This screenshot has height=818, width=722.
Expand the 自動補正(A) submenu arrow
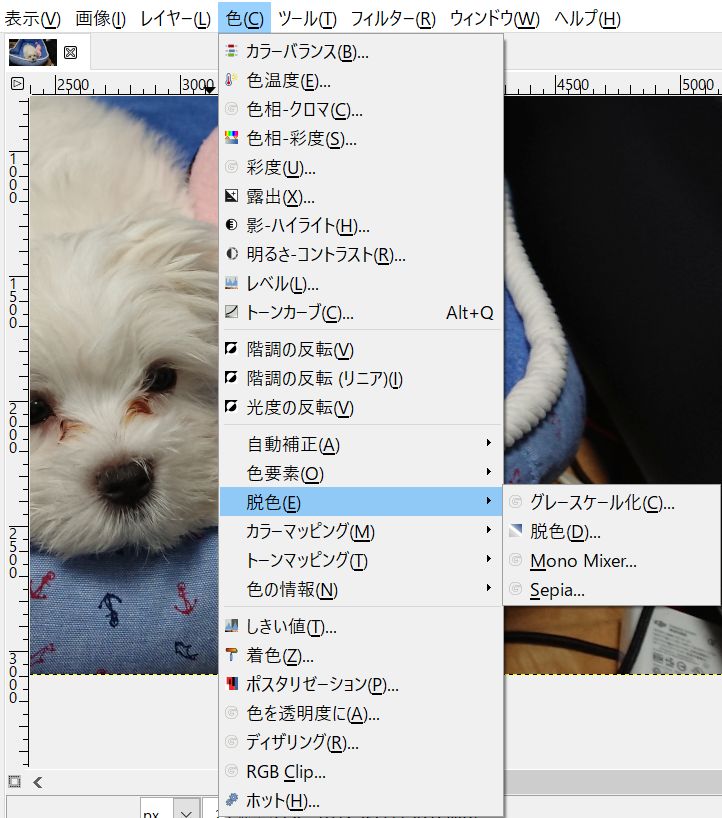[x=489, y=443]
